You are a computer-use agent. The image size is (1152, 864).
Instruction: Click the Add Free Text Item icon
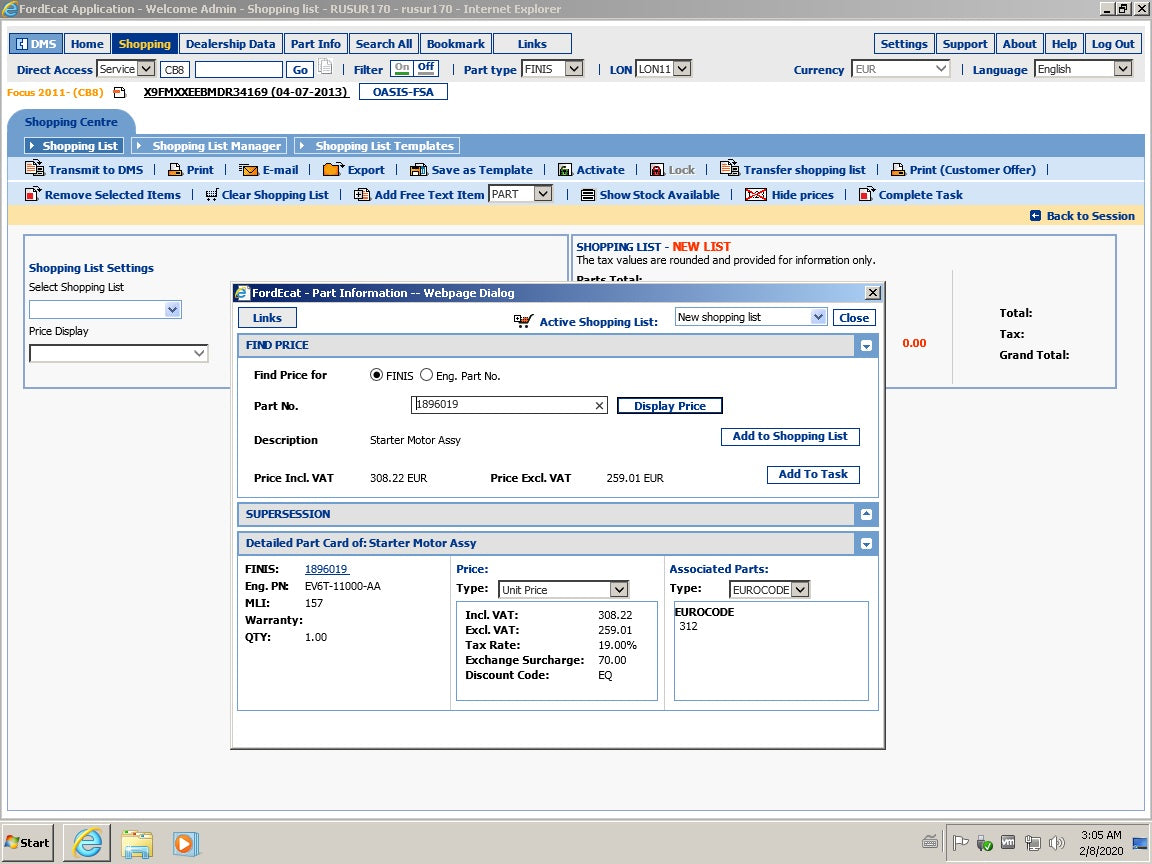pos(362,195)
